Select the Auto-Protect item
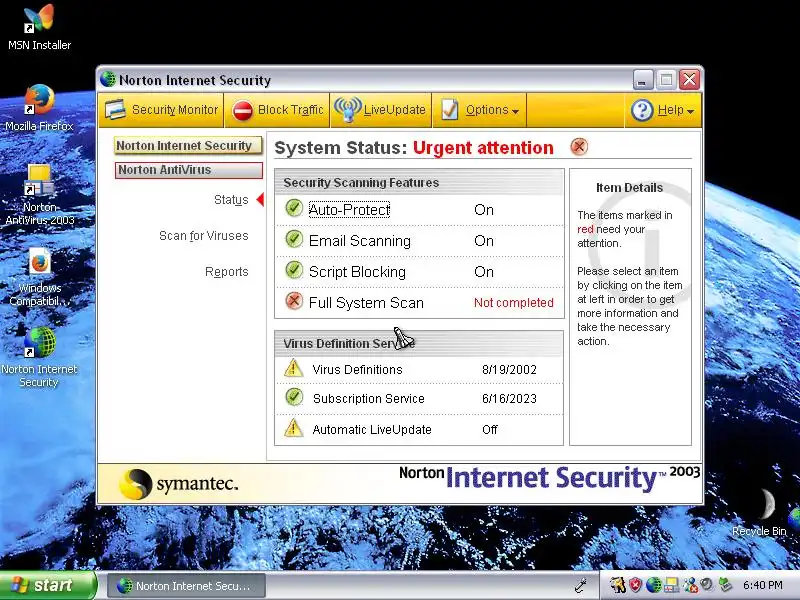 pos(349,210)
